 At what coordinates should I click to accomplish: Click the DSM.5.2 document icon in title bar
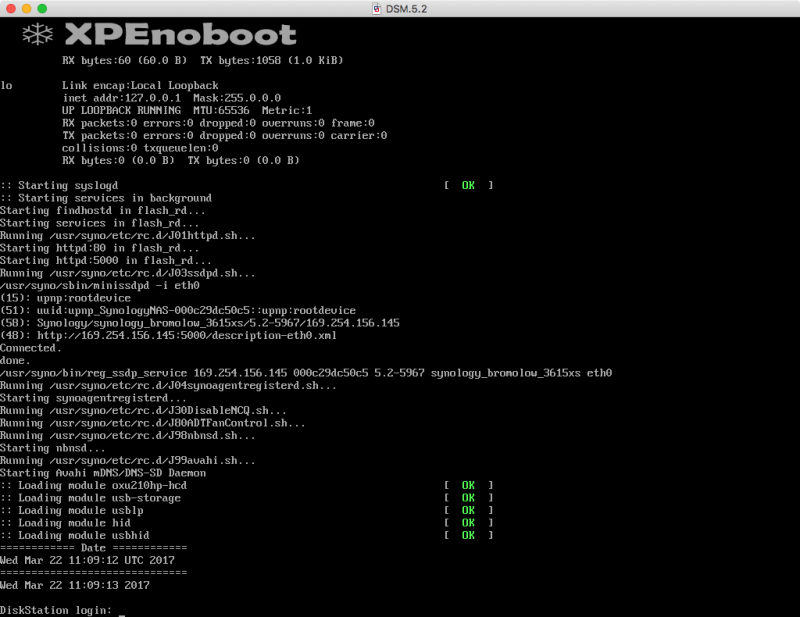coord(376,9)
